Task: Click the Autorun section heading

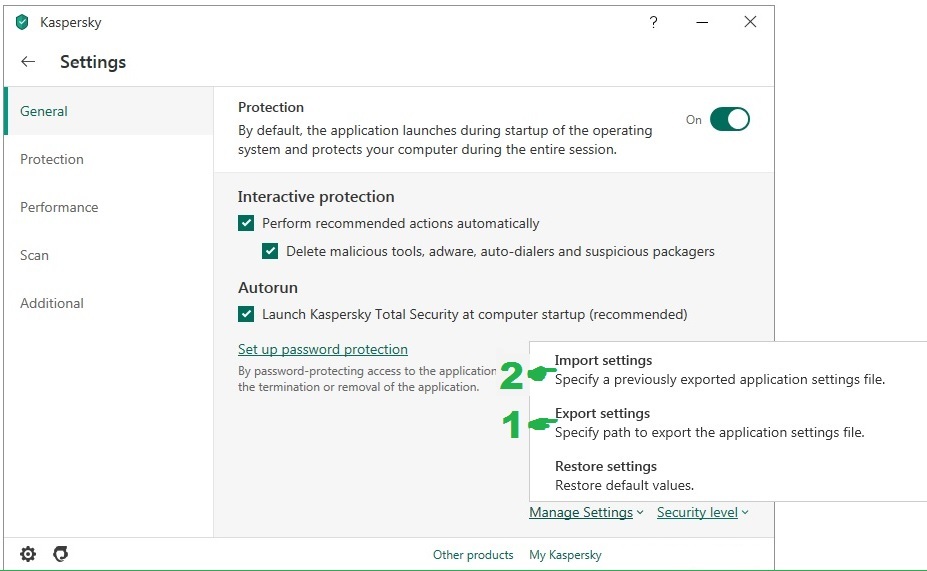Action: (x=268, y=287)
